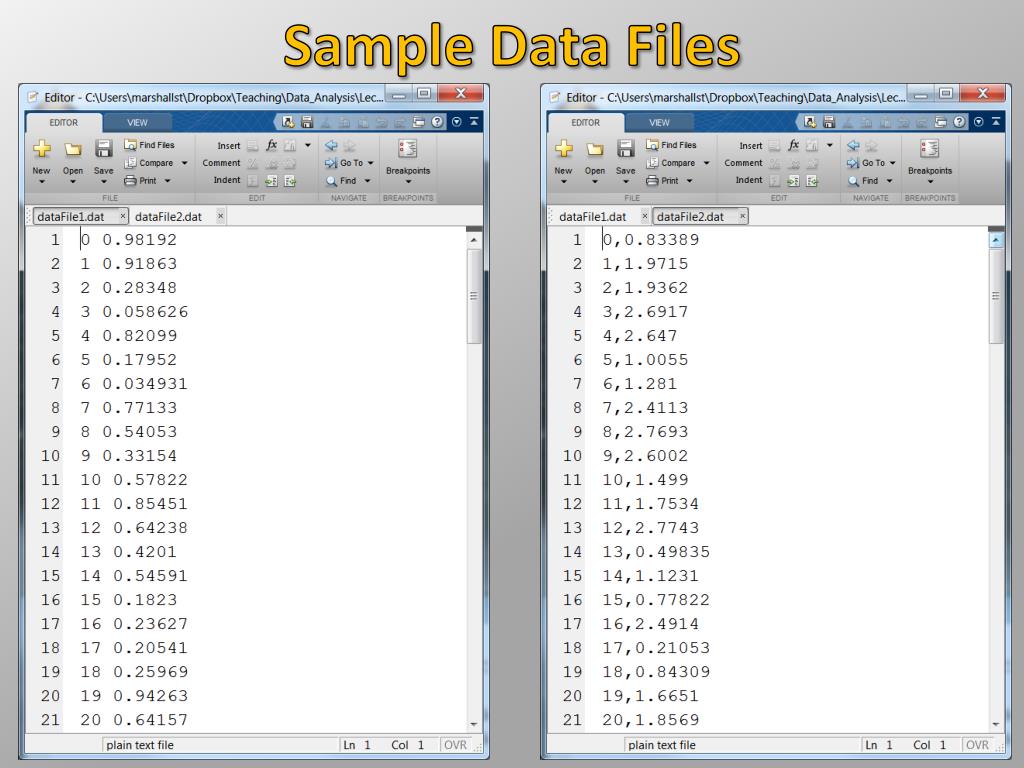Viewport: 1024px width, 768px height.
Task: Click the Breakpoints icon in right editor
Action: click(x=929, y=149)
